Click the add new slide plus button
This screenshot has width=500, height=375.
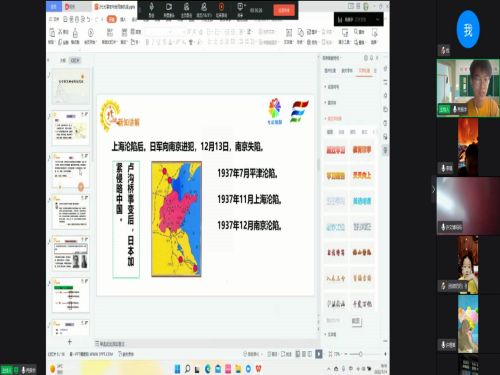tap(70, 342)
